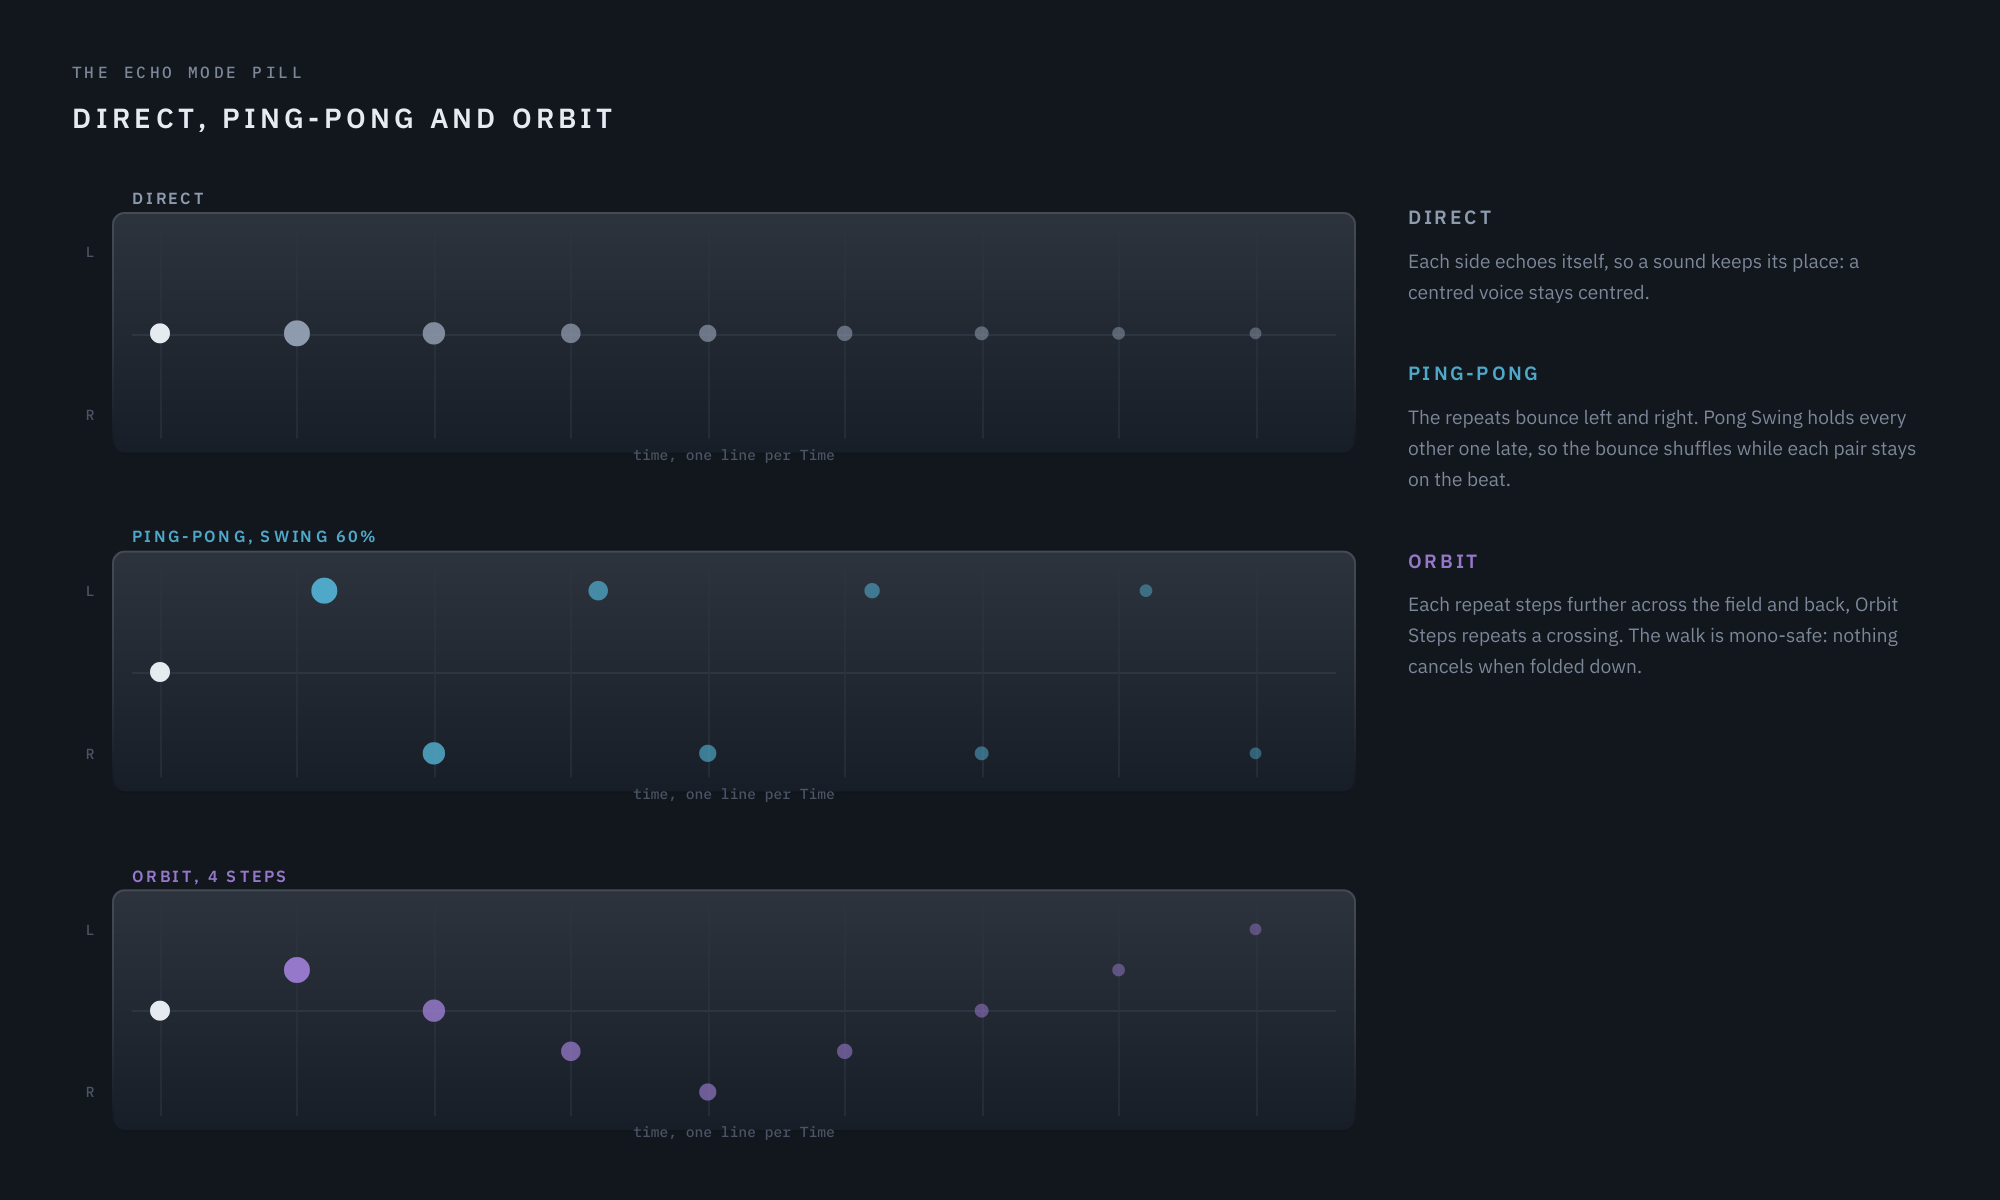
Task: Click the paragraph starting 'Each repeat steps further'
Action: click(x=1653, y=635)
